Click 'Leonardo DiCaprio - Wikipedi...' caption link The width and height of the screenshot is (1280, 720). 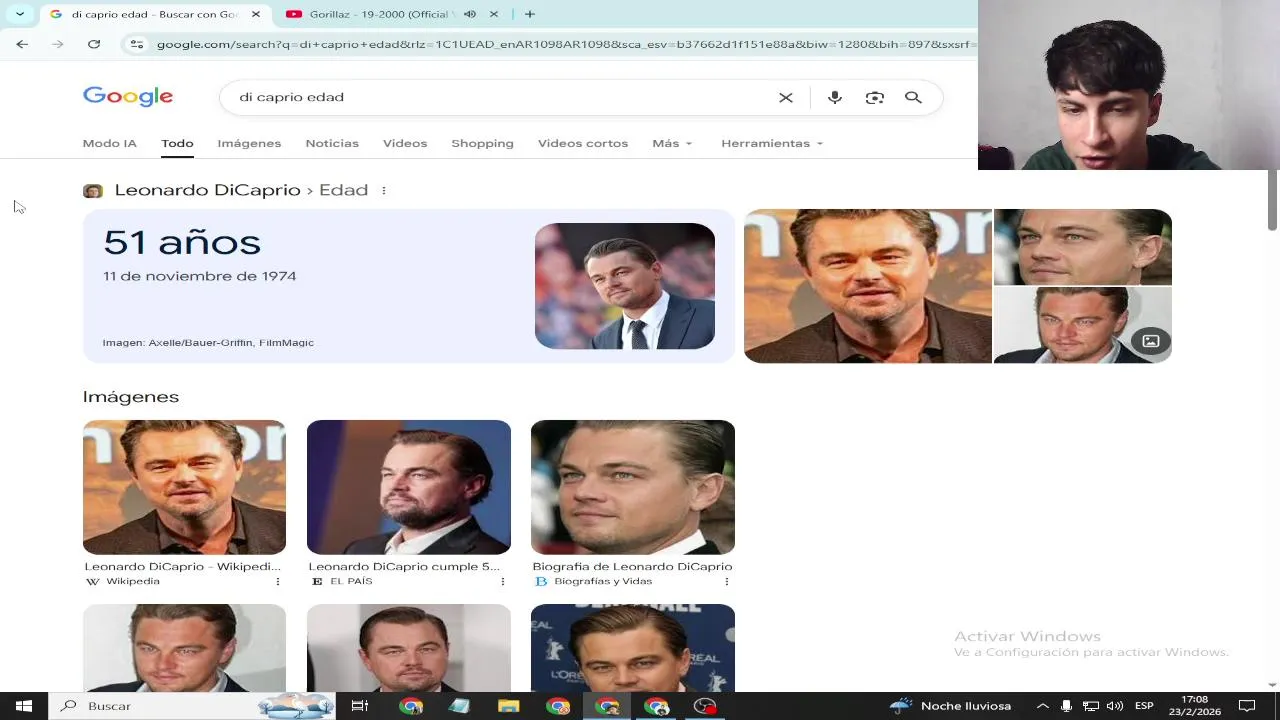182,566
